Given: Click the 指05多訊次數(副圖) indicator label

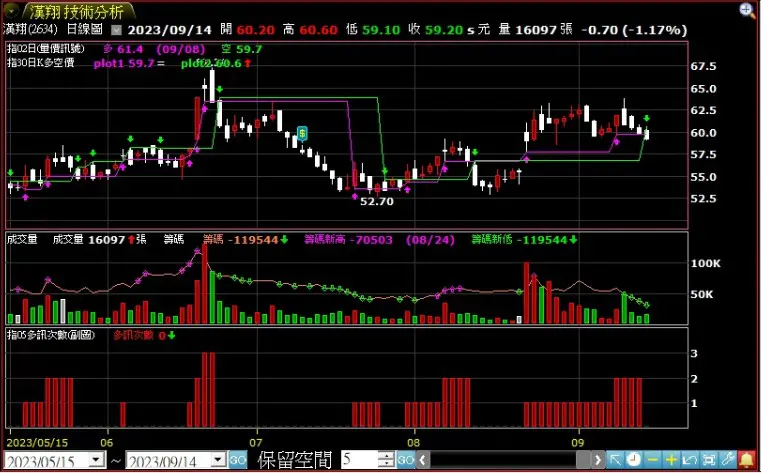Looking at the screenshot, I should [51, 335].
